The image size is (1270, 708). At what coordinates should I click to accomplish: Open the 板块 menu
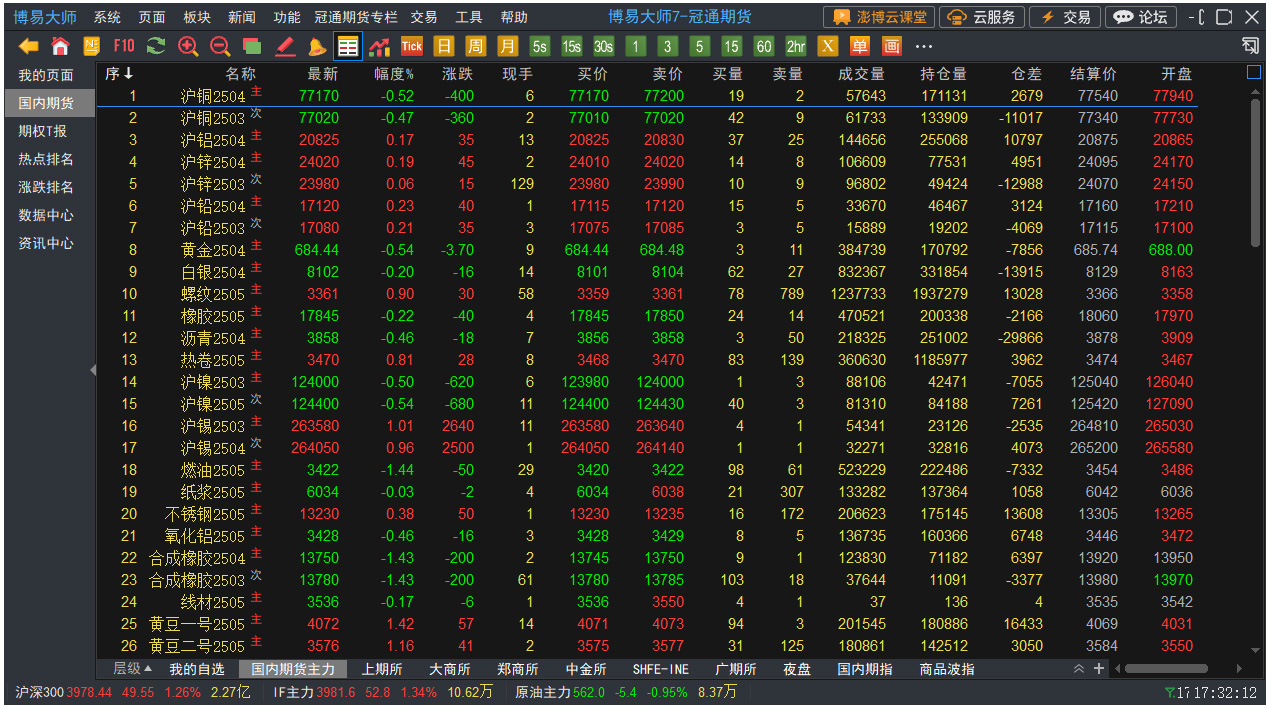point(197,17)
